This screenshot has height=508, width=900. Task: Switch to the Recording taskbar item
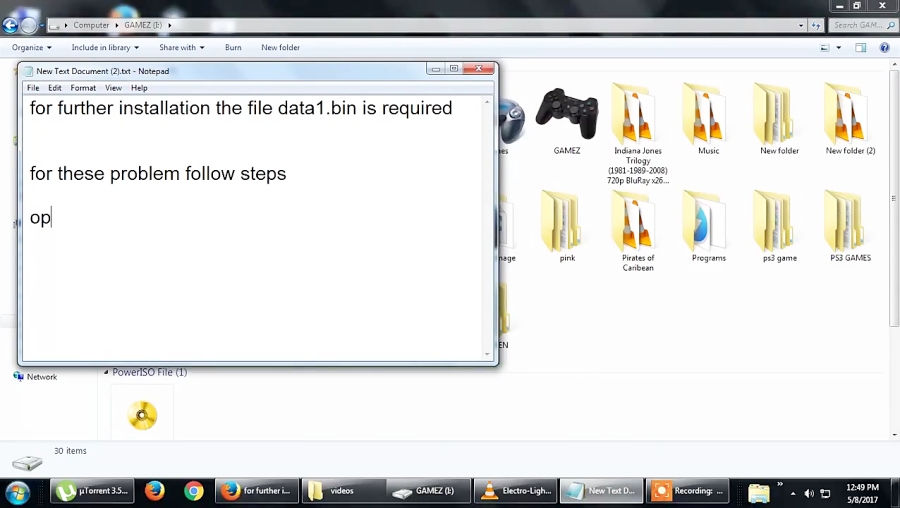click(687, 491)
